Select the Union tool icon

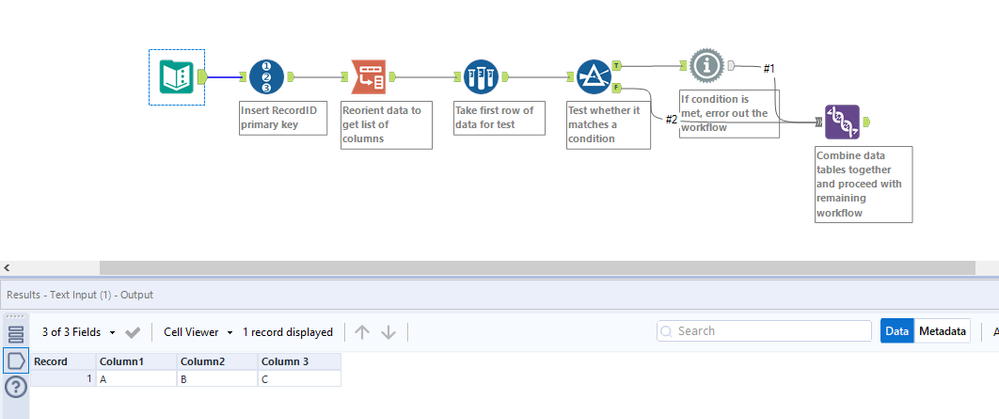point(842,122)
